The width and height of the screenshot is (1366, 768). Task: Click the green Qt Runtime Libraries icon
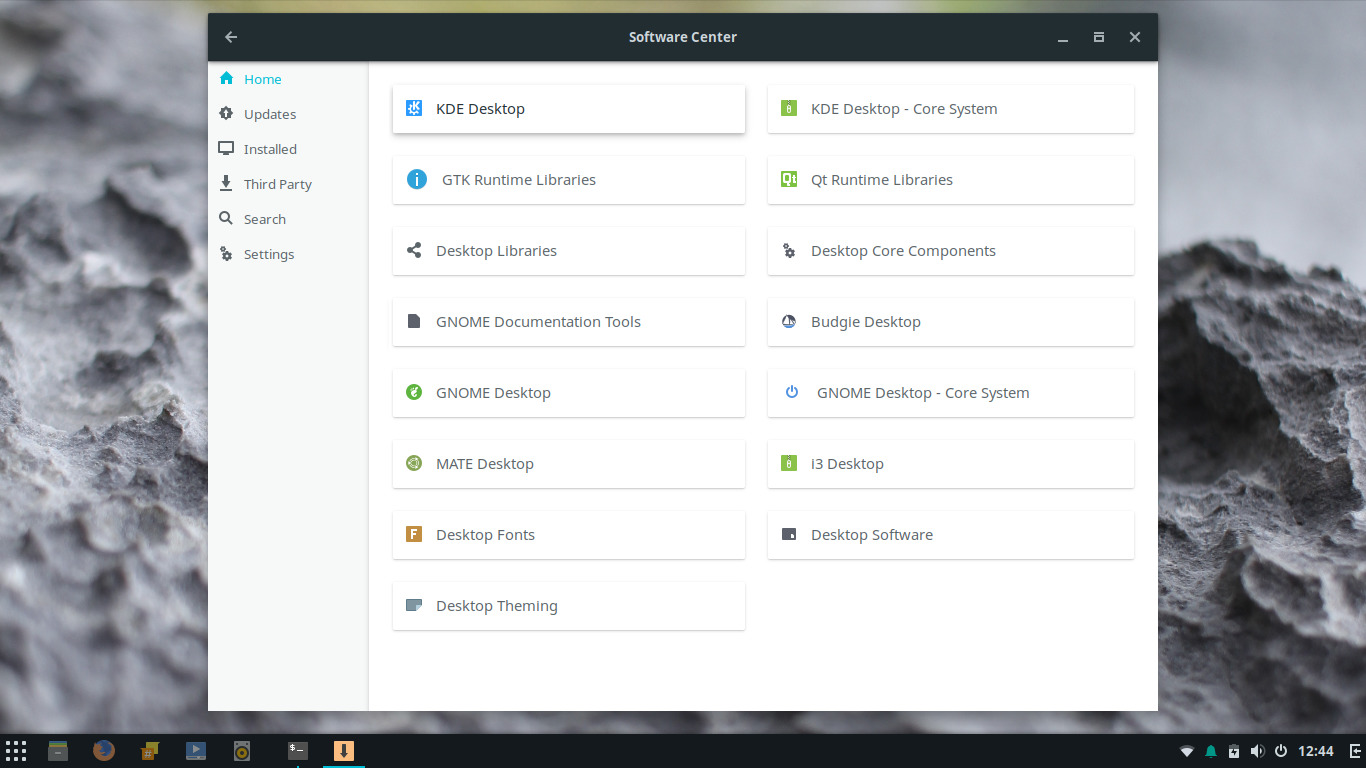coord(790,179)
